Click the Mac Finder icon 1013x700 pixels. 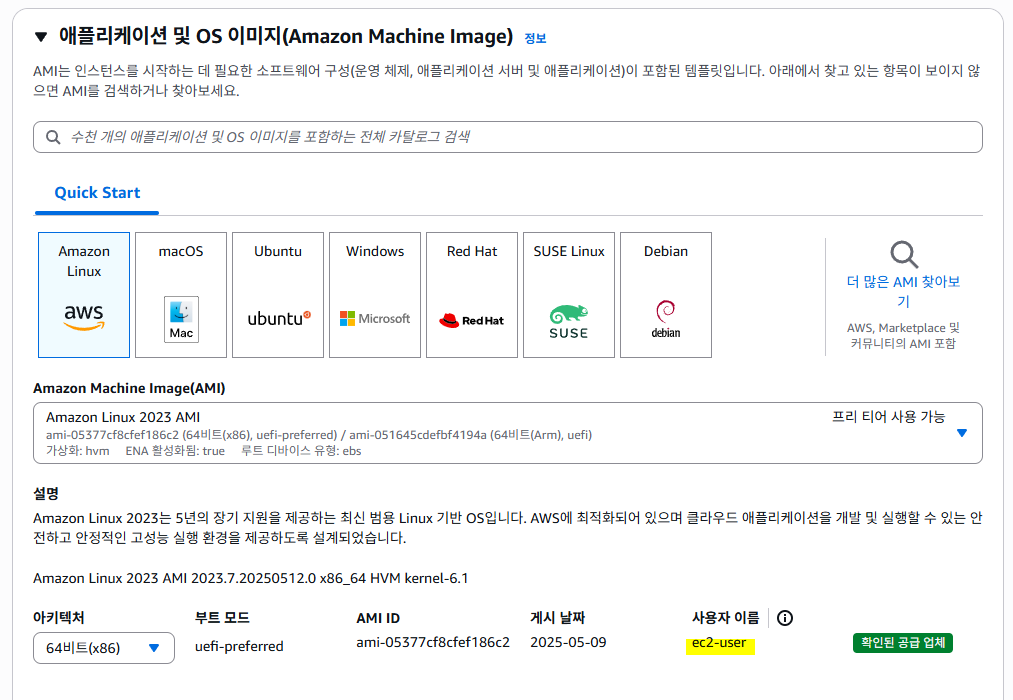(181, 319)
